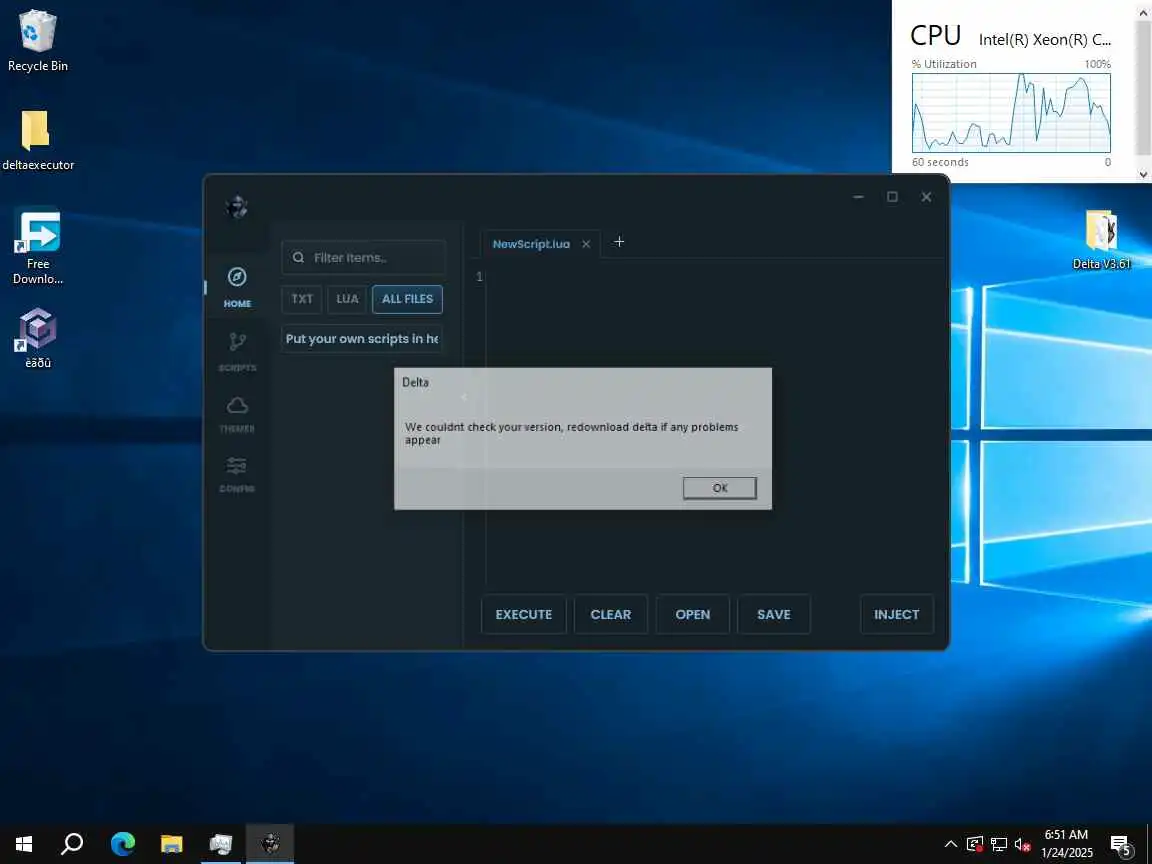Click the EXECUTE button

pos(524,614)
